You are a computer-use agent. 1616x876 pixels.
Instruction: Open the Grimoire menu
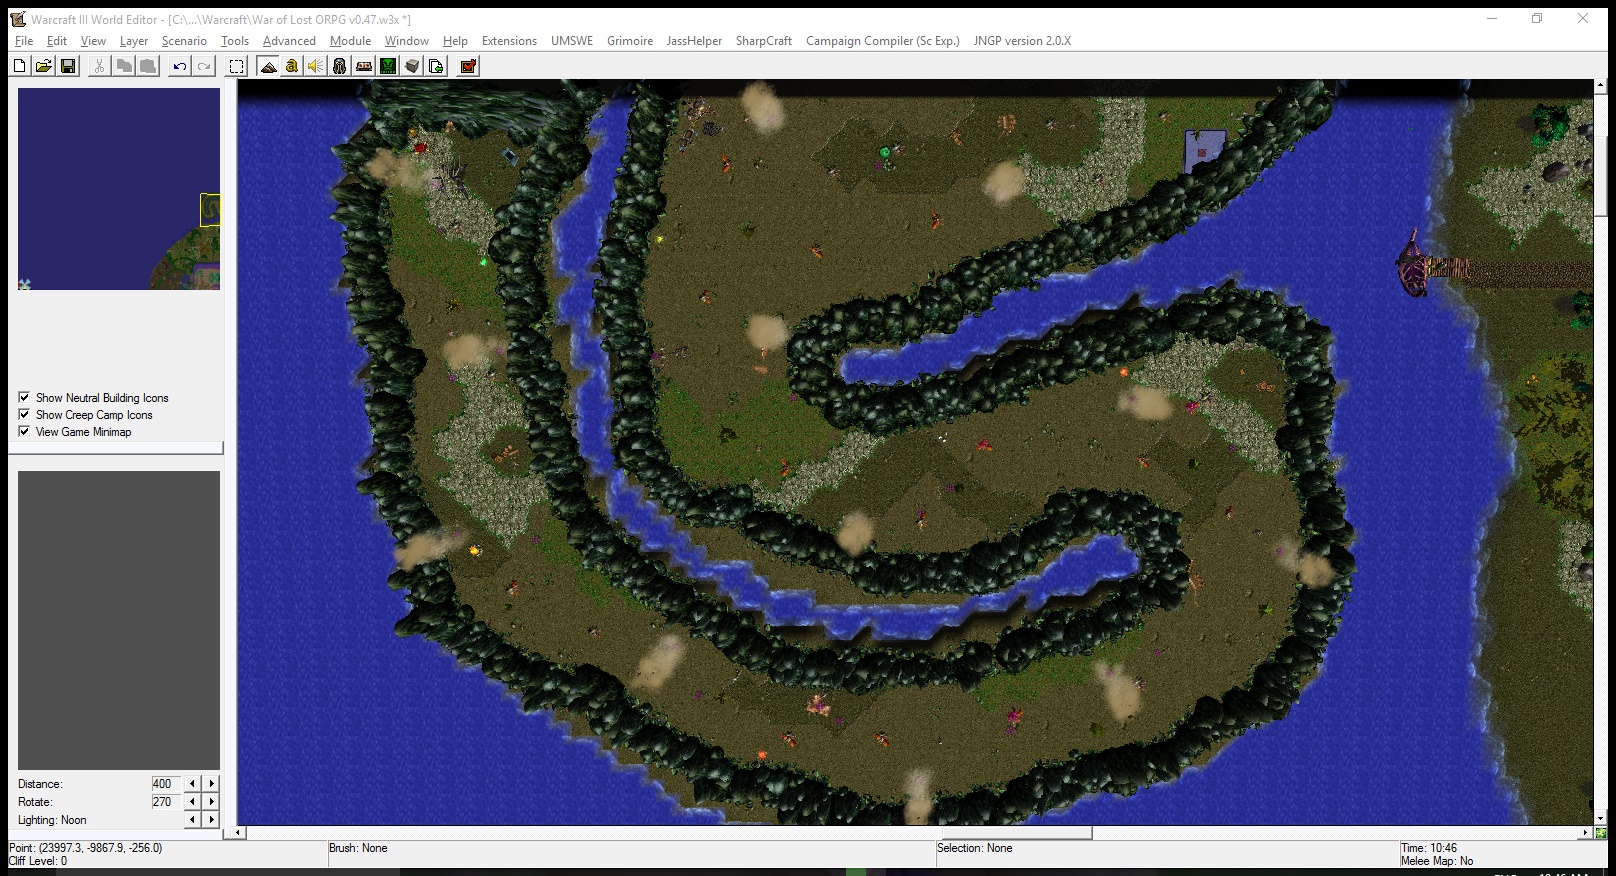630,41
